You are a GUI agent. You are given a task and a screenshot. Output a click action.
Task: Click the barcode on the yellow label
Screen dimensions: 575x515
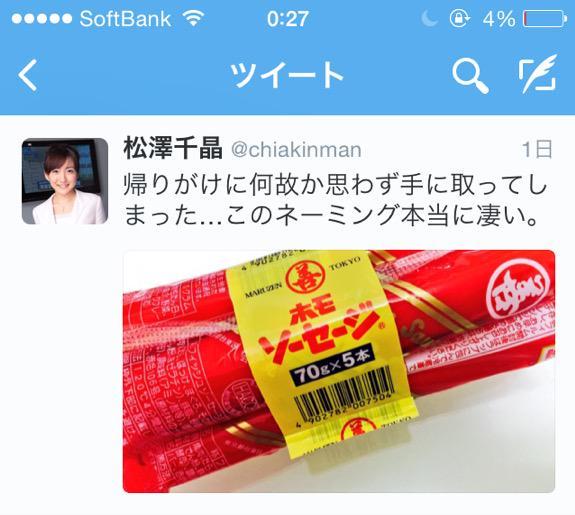tap(345, 394)
